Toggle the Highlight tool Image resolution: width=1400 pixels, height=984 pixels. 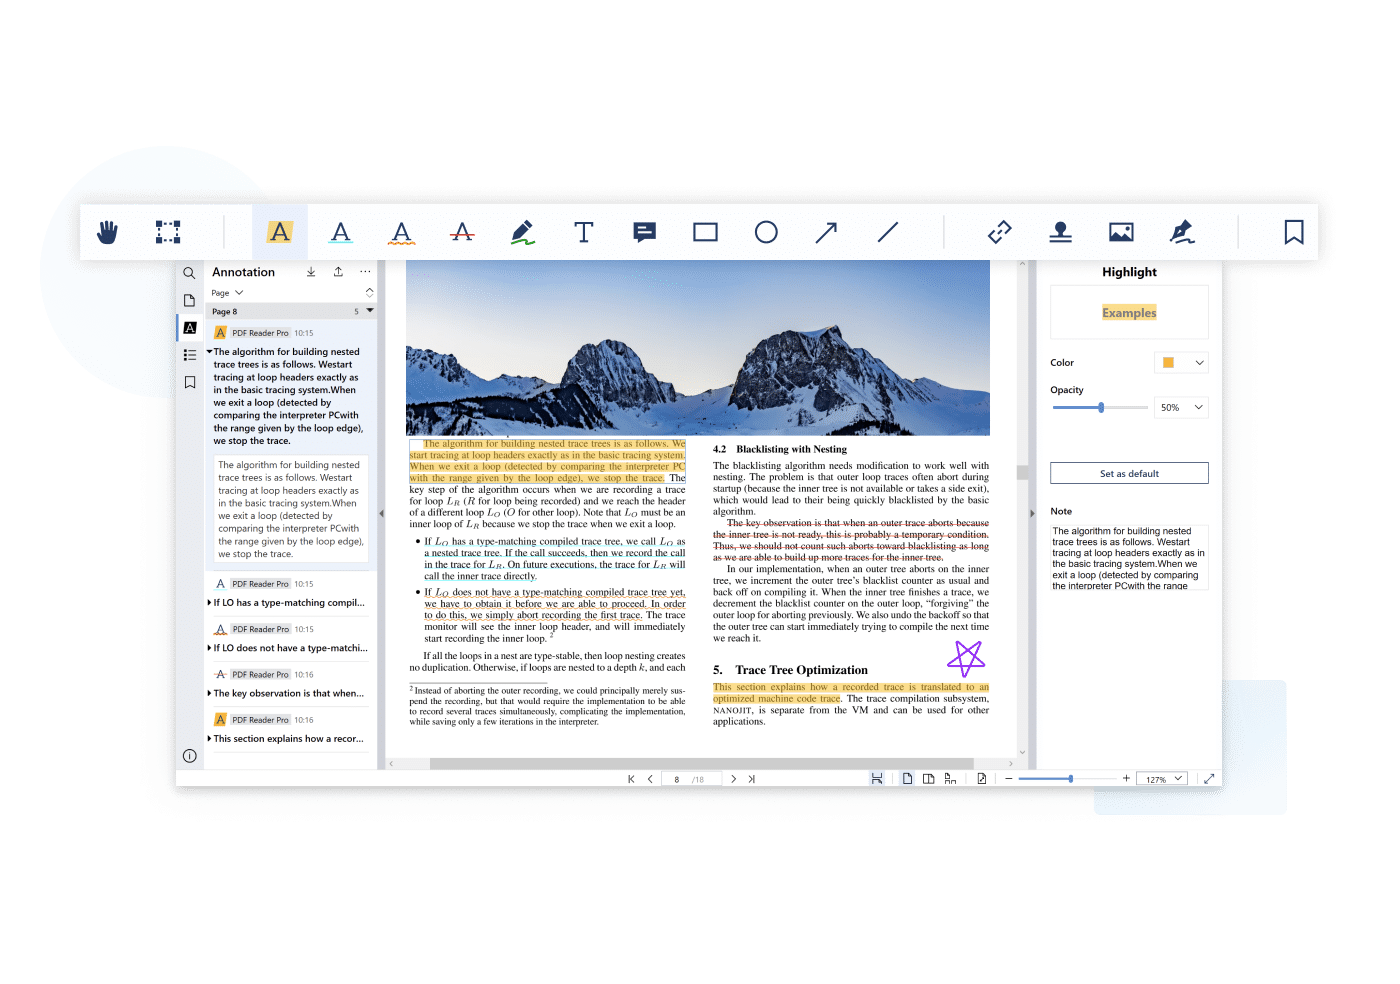[x=280, y=233]
